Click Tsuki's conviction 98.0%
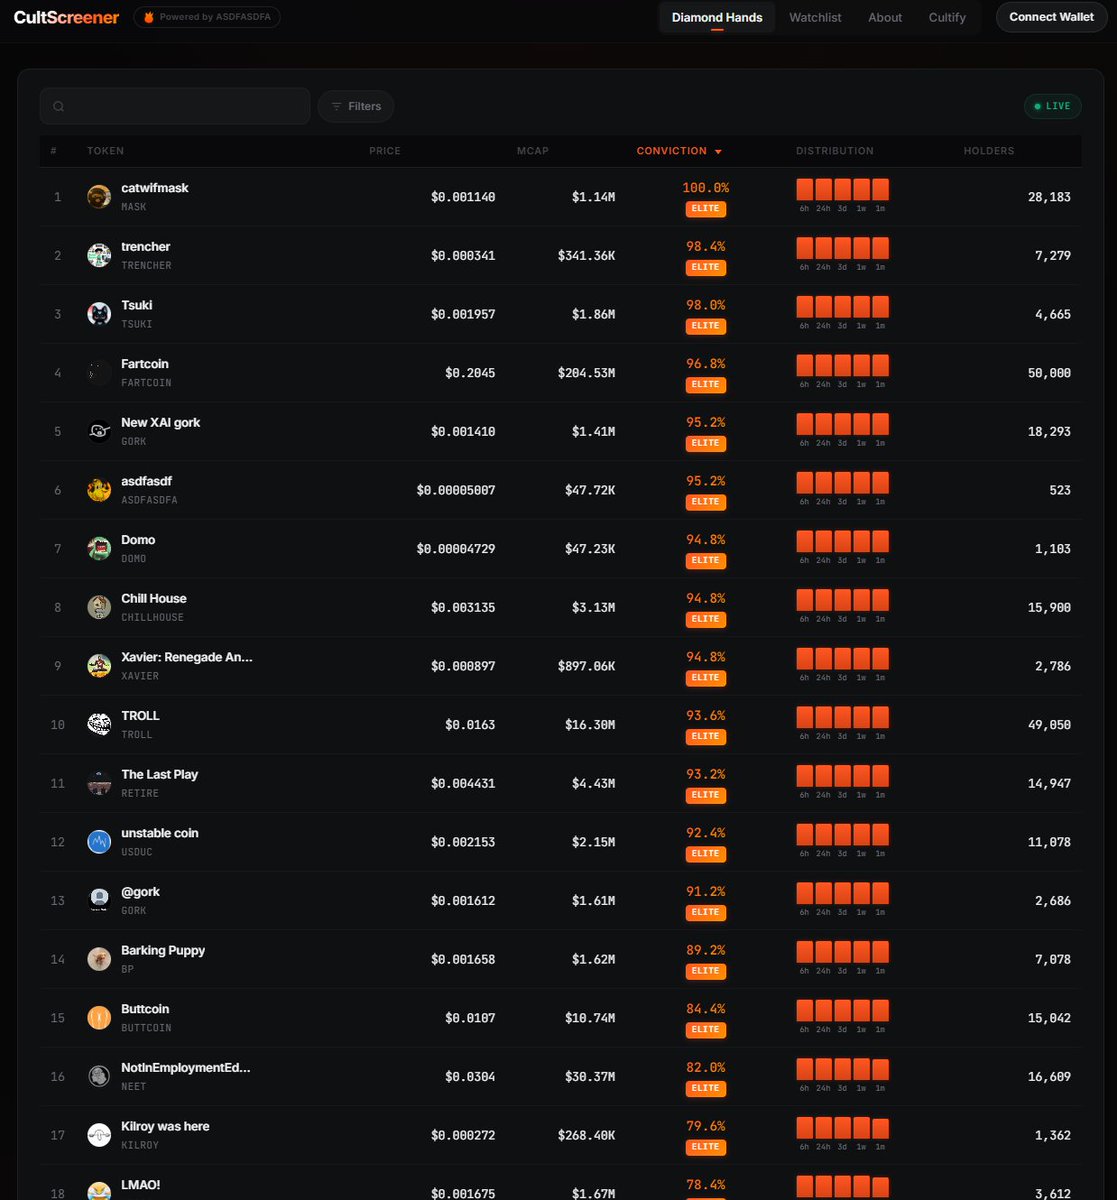 pos(706,305)
